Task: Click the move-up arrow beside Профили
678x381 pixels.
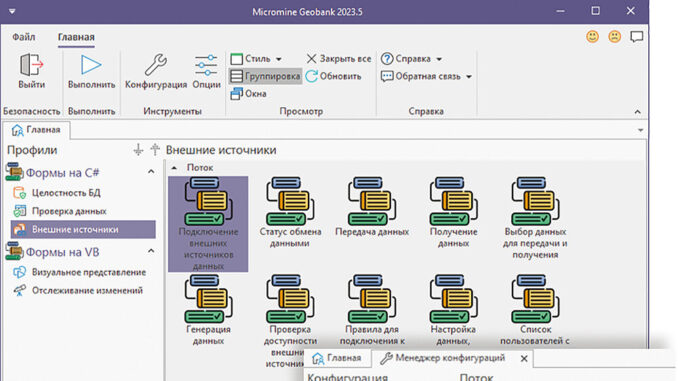Action: pos(155,150)
